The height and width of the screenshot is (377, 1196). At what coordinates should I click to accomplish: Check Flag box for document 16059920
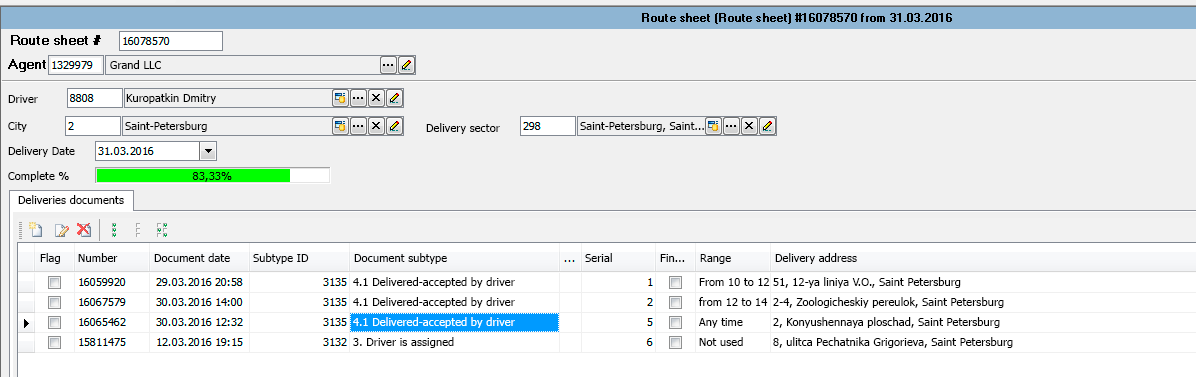(54, 282)
